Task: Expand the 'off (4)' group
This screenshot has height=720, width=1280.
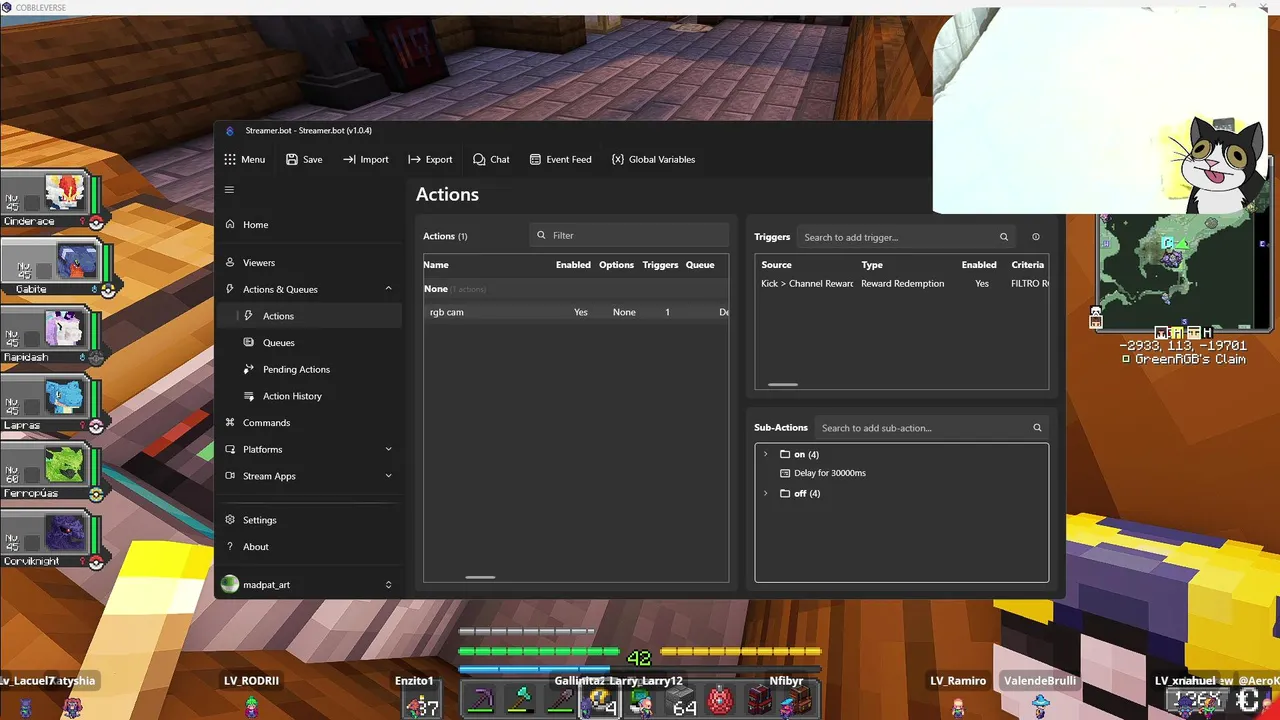Action: point(766,493)
